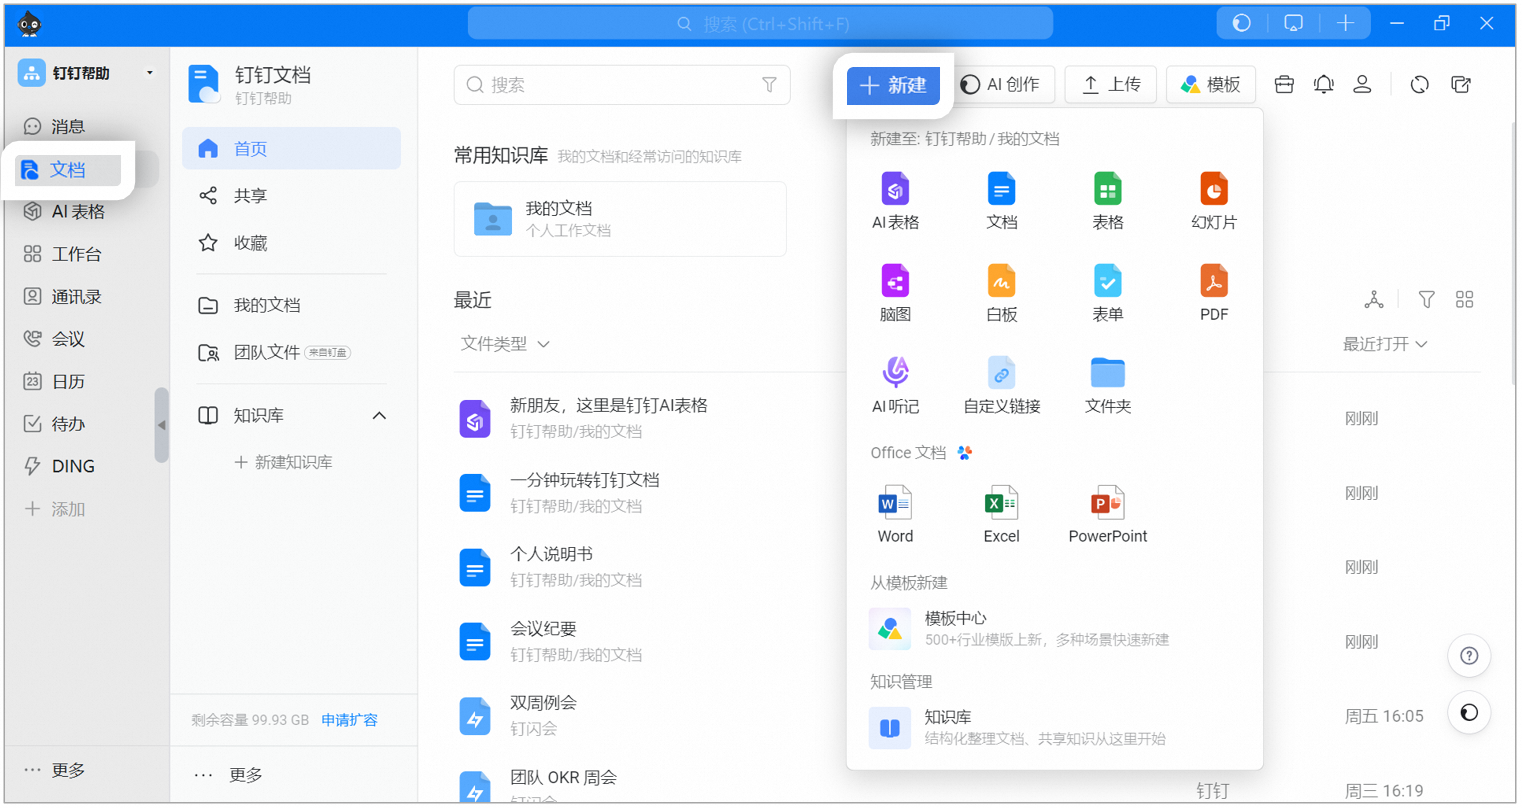This screenshot has height=808, width=1522.
Task: Open the 文件类型 filter dropdown
Action: [x=505, y=344]
